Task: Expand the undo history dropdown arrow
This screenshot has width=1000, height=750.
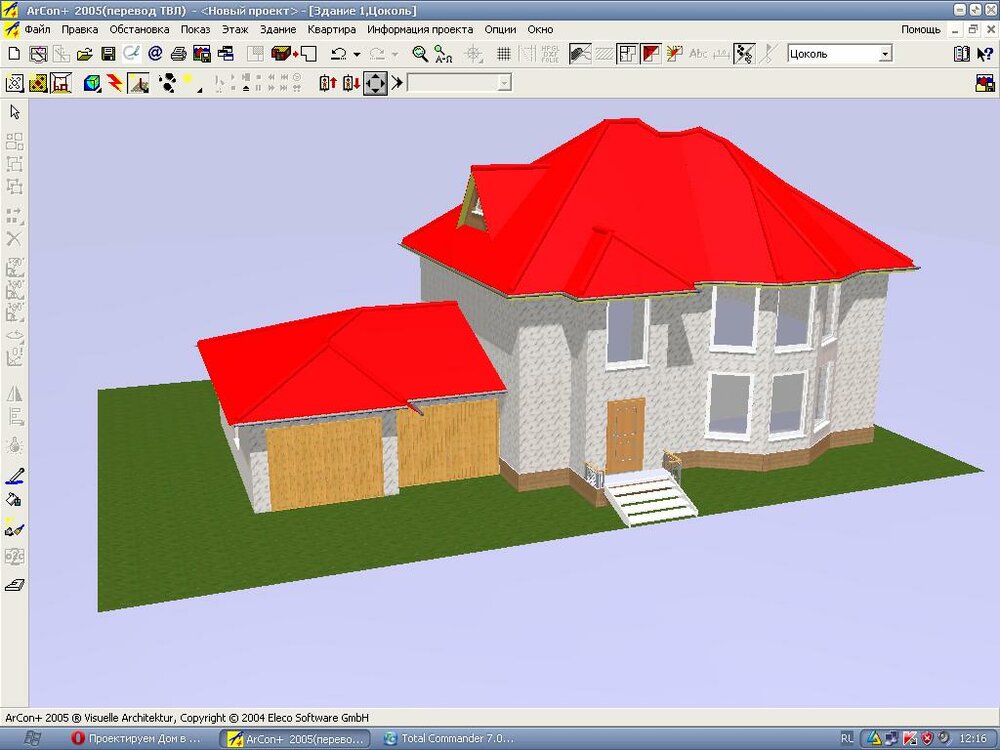Action: click(x=357, y=54)
